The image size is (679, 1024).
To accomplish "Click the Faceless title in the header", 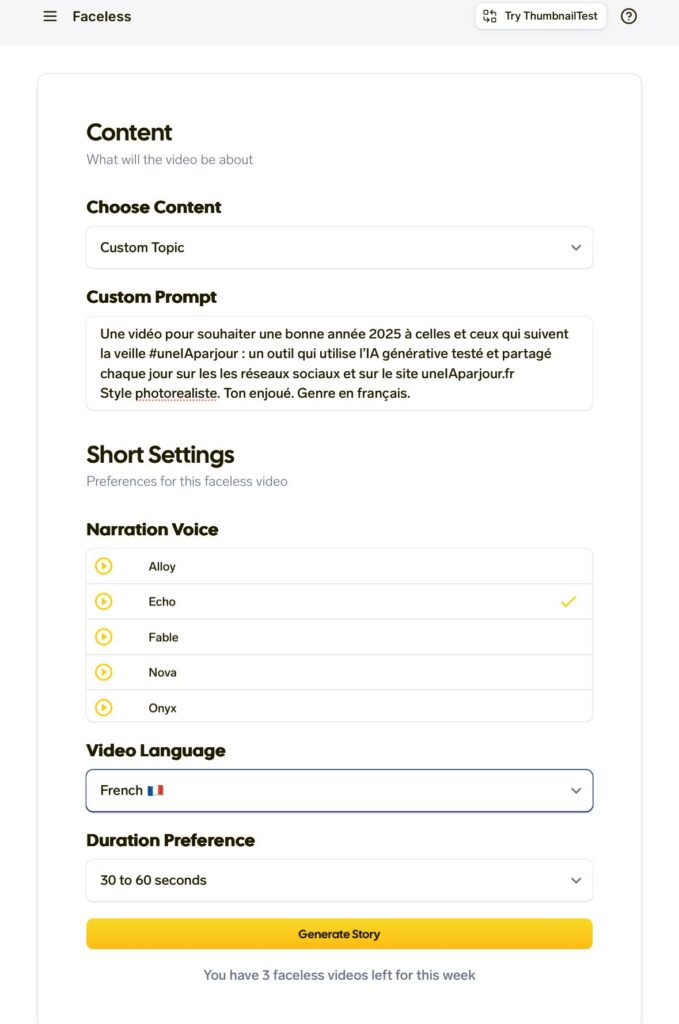I will pos(102,16).
